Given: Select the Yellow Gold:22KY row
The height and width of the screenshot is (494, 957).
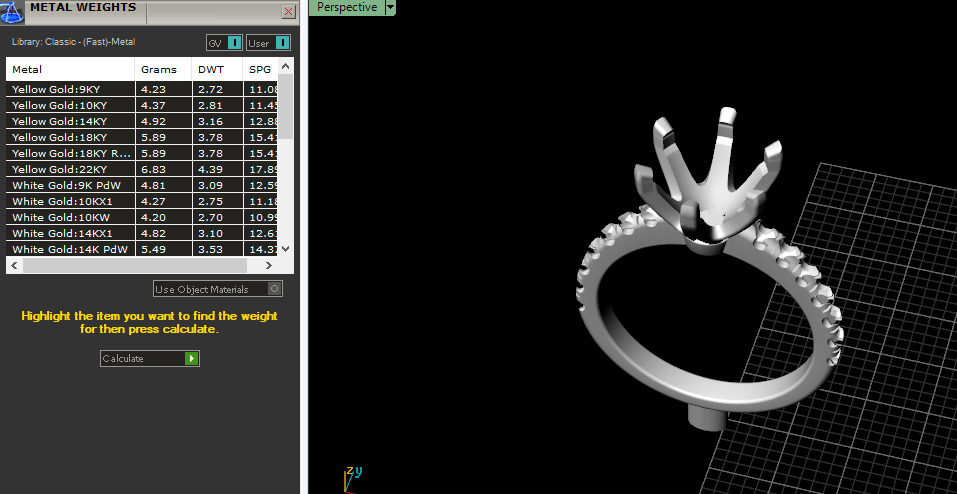Looking at the screenshot, I should click(x=142, y=169).
